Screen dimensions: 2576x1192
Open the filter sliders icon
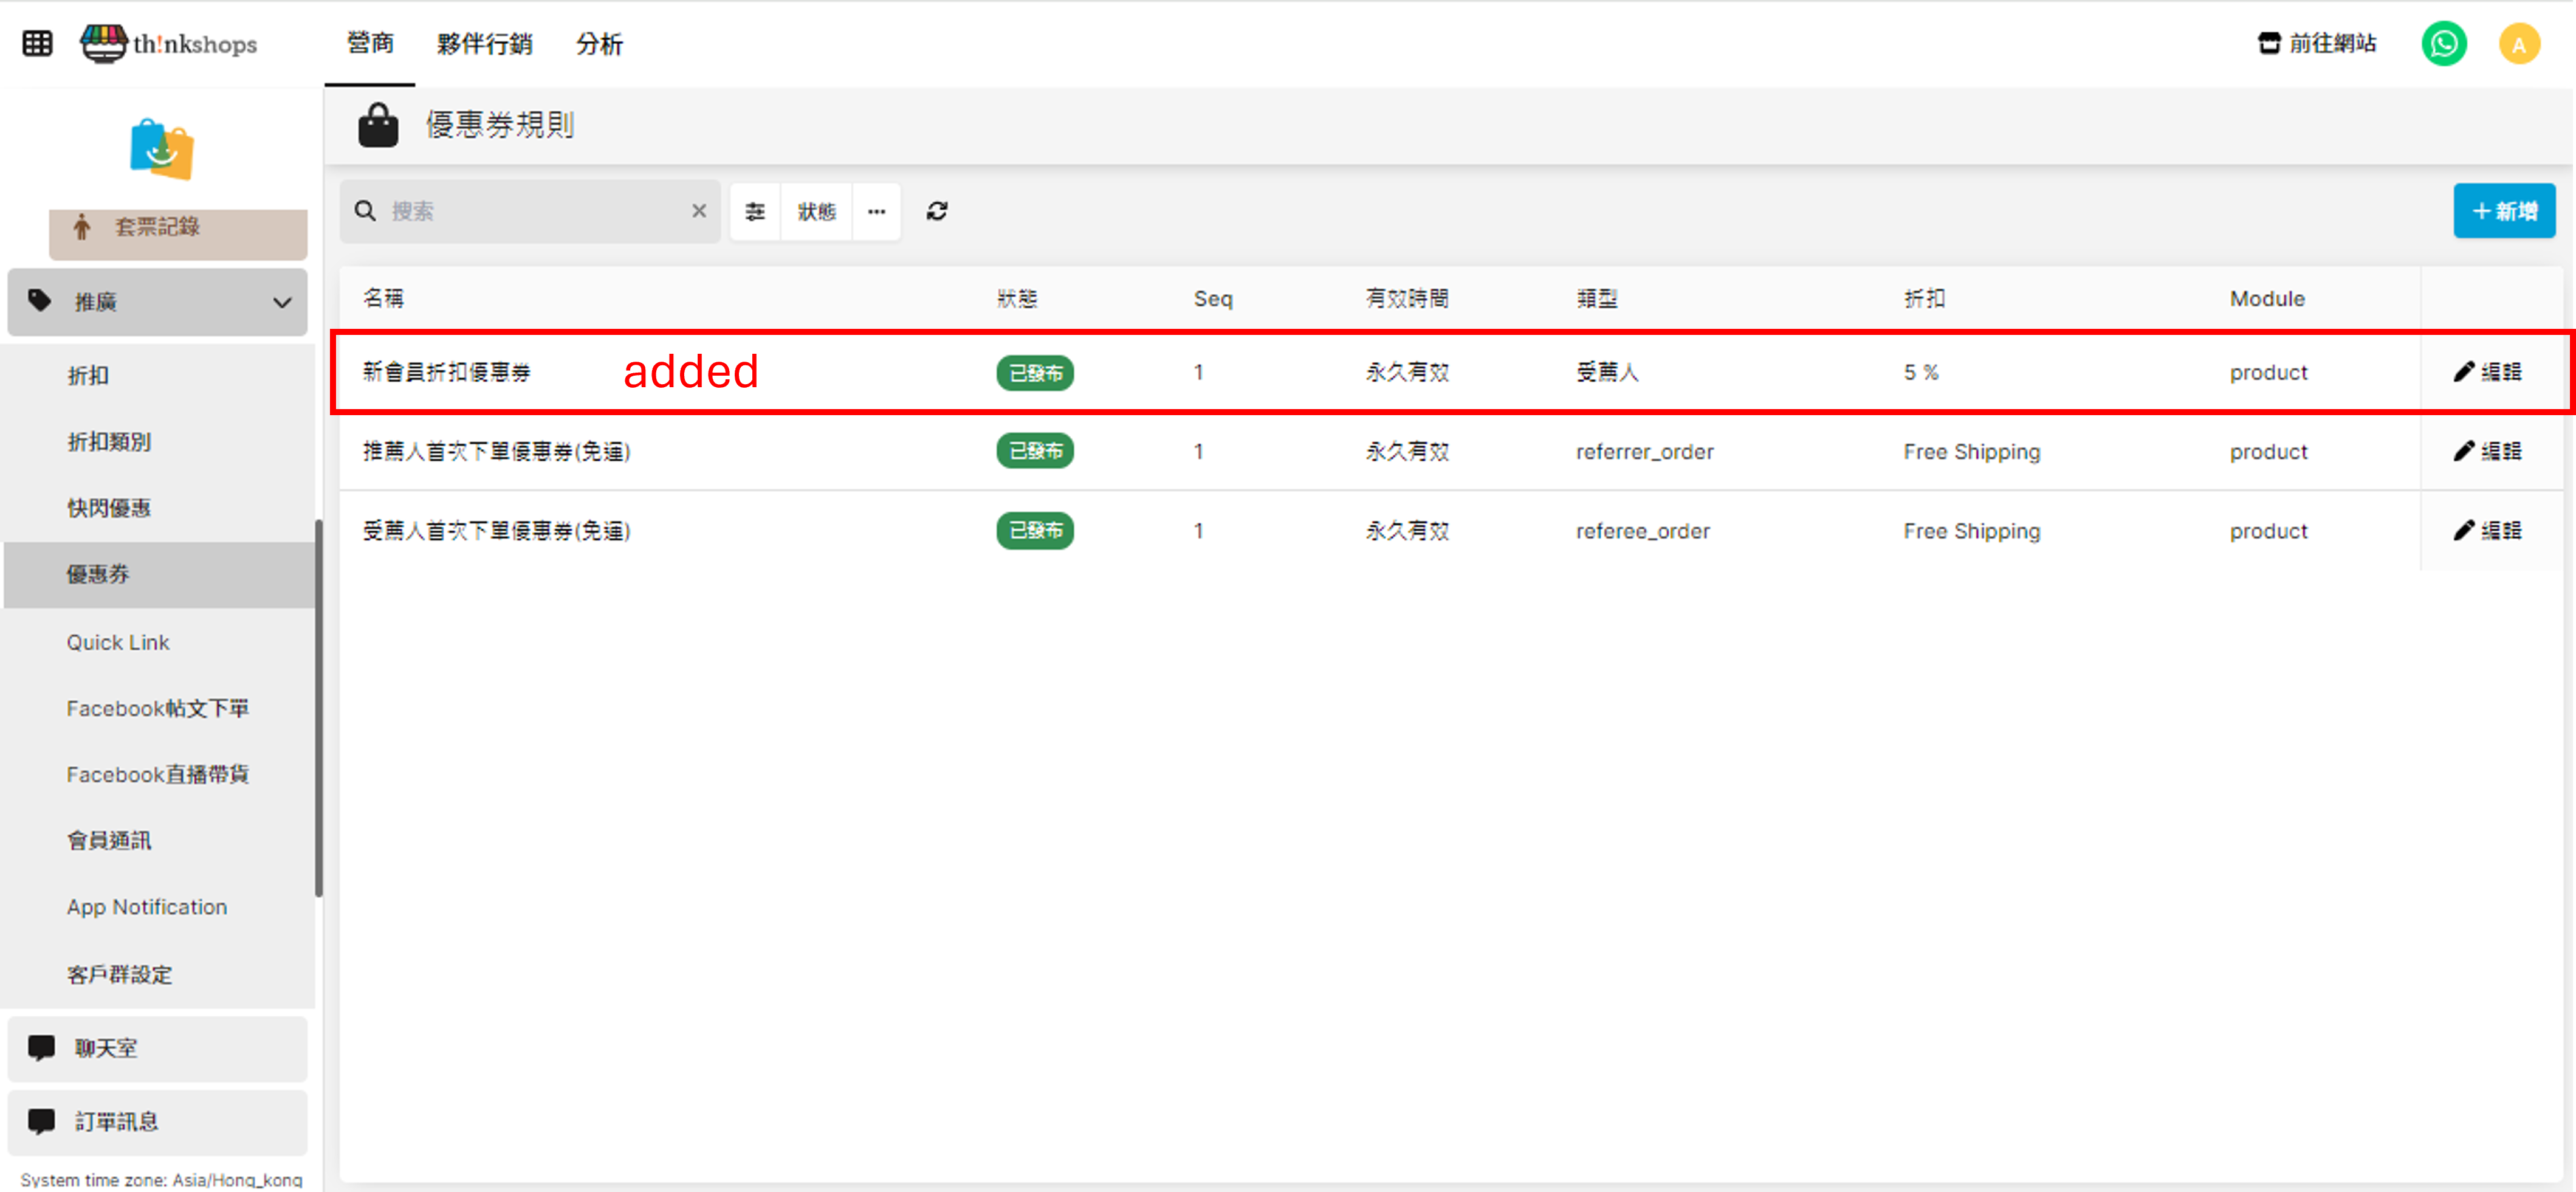[755, 211]
